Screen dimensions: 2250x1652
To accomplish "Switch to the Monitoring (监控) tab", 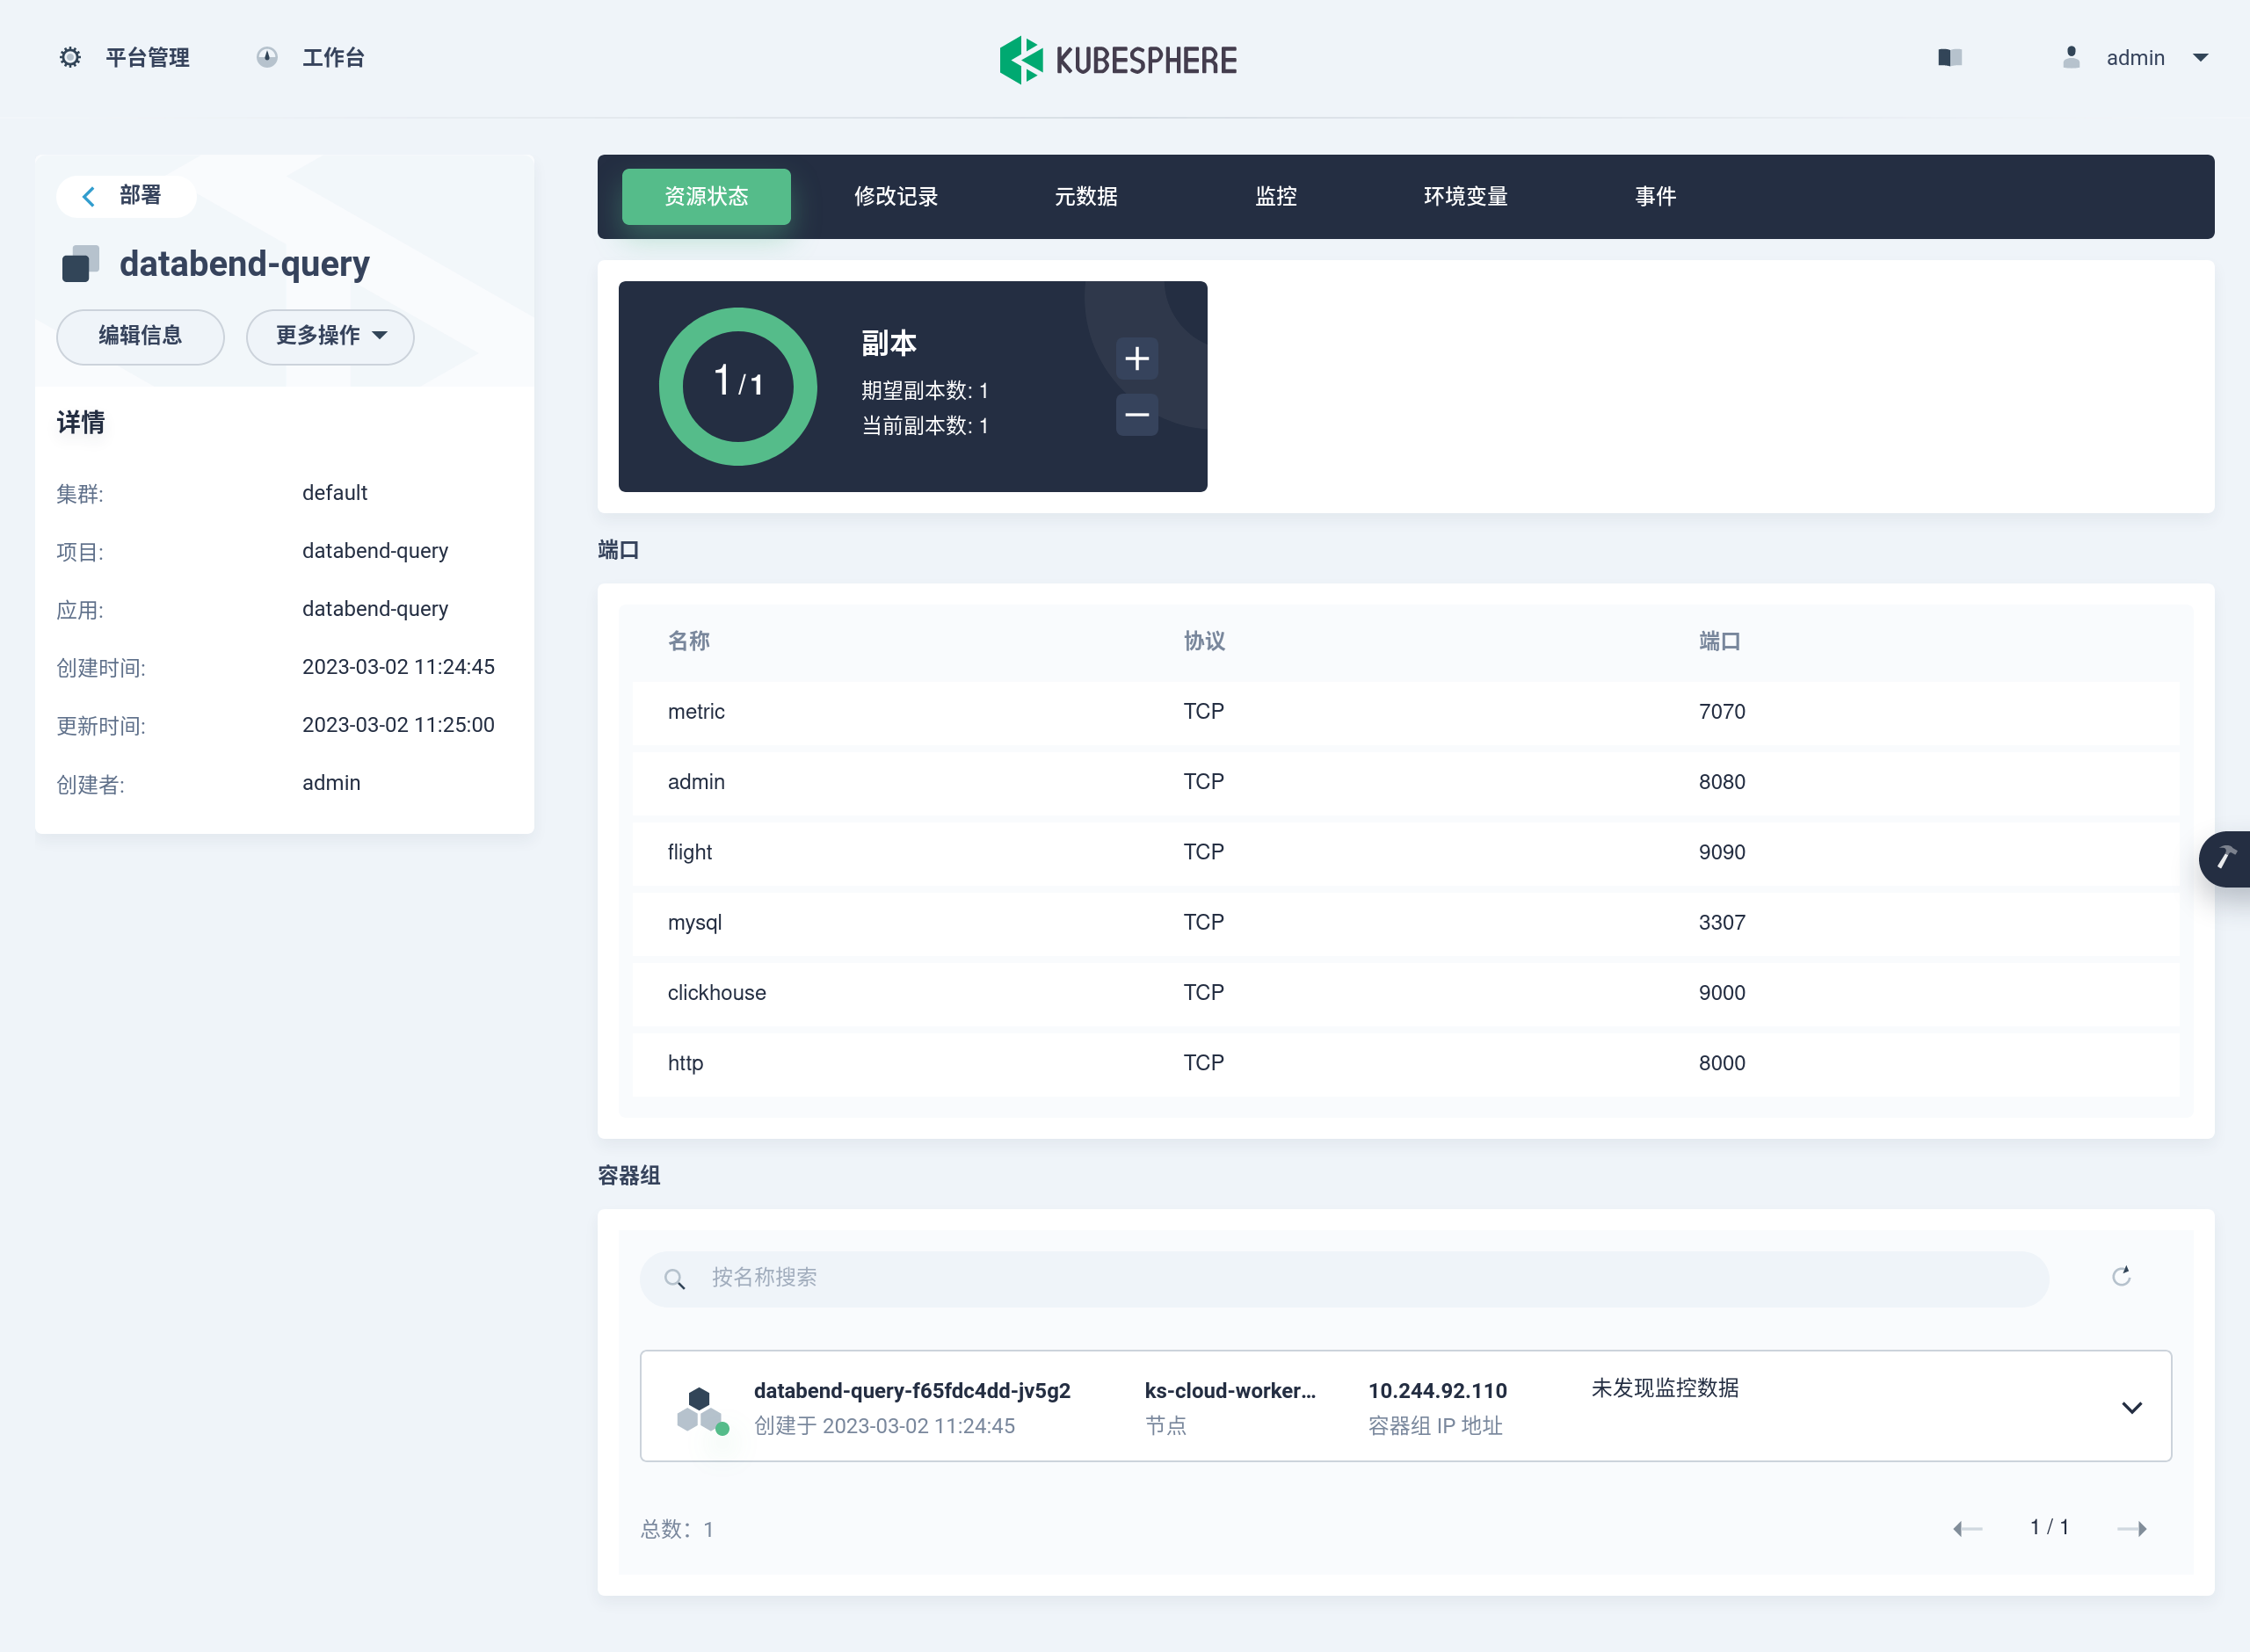I will 1275,196.
